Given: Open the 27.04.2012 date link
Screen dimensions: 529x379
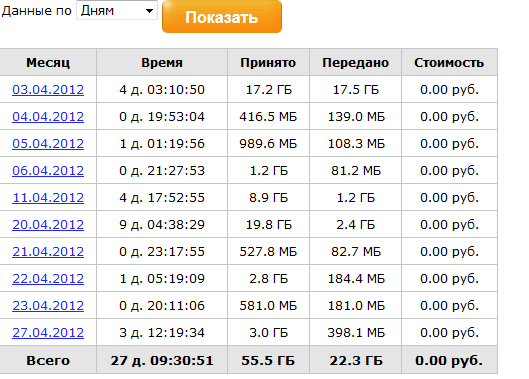Looking at the screenshot, I should point(48,332).
